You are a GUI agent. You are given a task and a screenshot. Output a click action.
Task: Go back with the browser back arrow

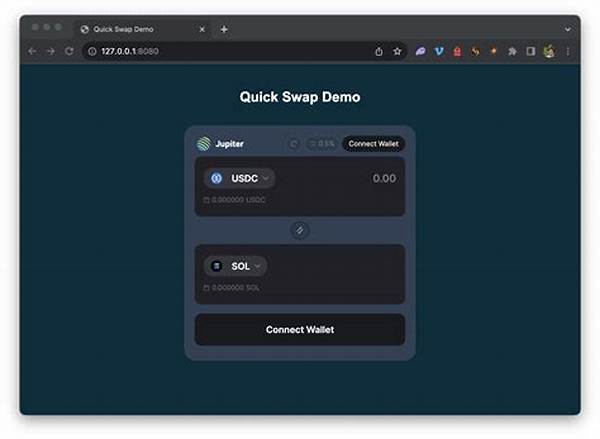[32, 51]
